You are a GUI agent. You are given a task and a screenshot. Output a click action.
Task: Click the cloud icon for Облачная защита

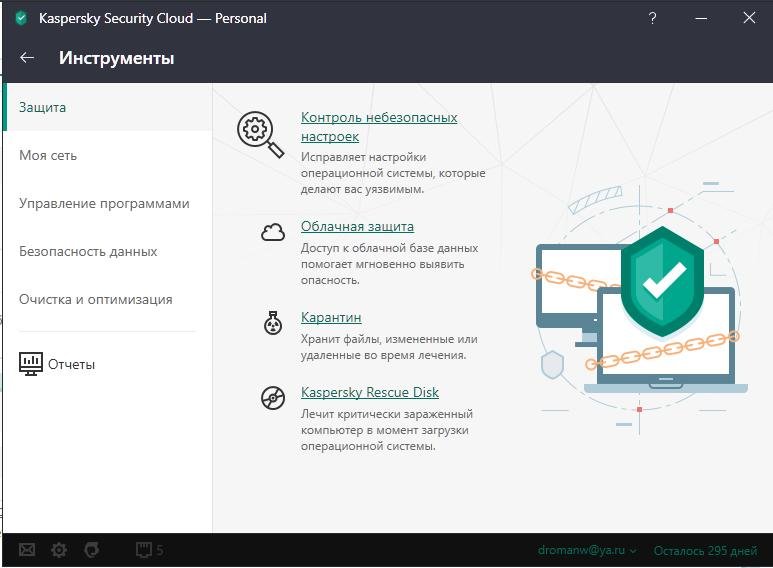273,231
